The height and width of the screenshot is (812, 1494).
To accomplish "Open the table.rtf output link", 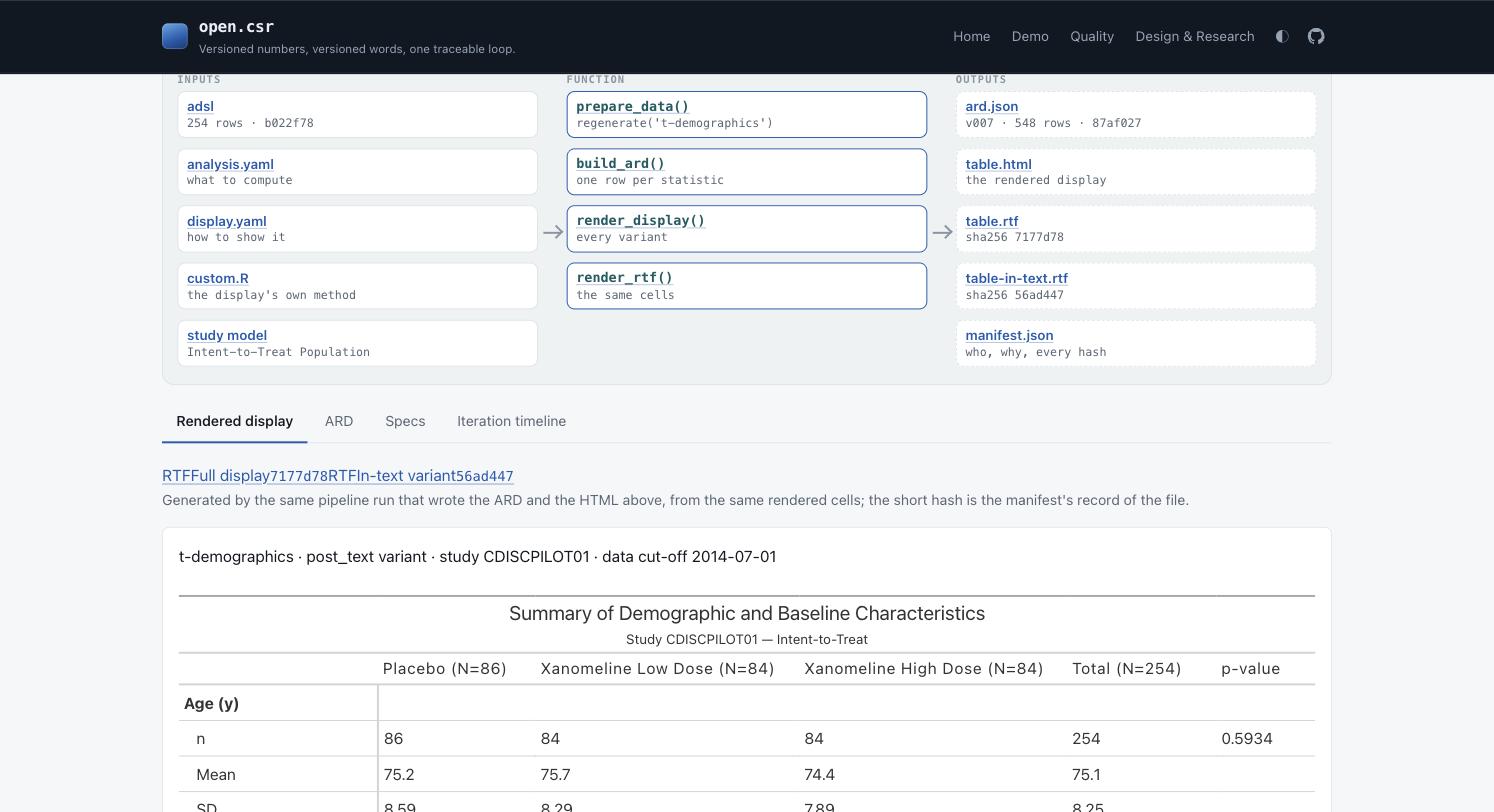I will tap(991, 221).
